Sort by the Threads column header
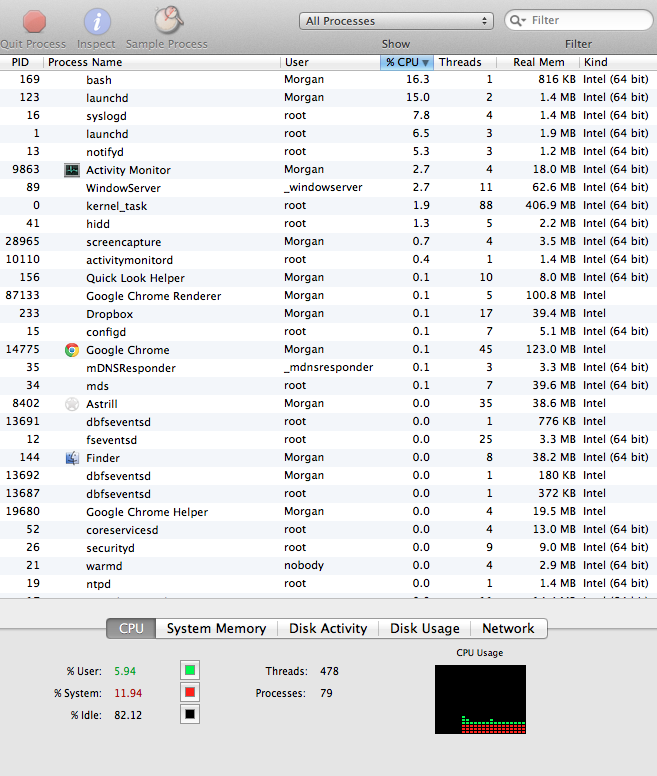 465,62
